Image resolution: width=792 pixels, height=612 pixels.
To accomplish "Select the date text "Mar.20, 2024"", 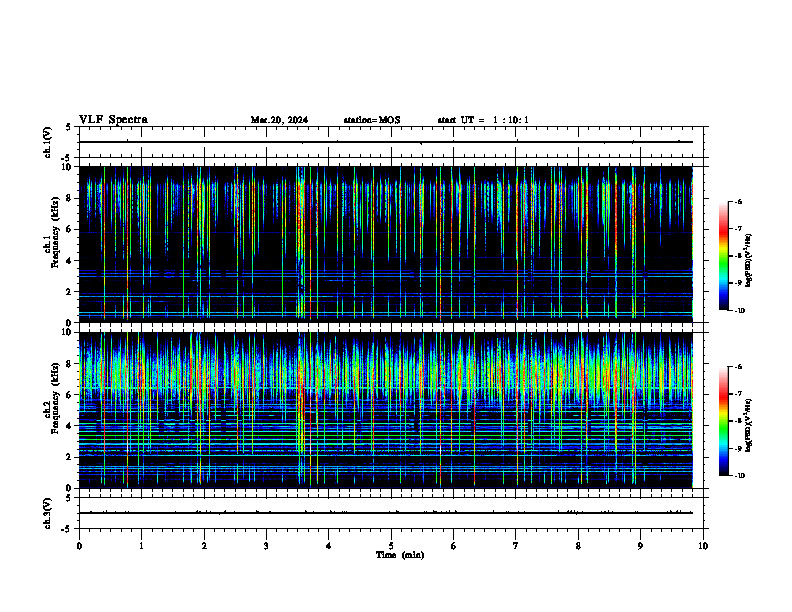I will 279,120.
